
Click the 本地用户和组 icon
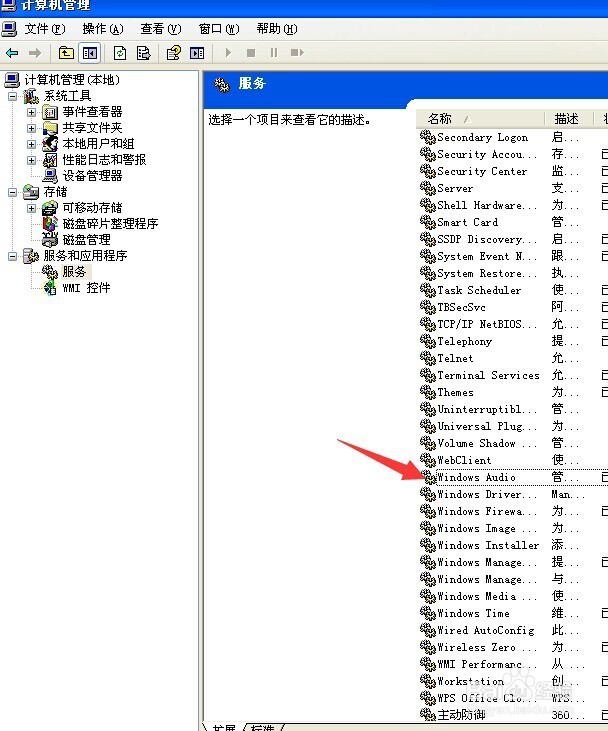coord(50,144)
